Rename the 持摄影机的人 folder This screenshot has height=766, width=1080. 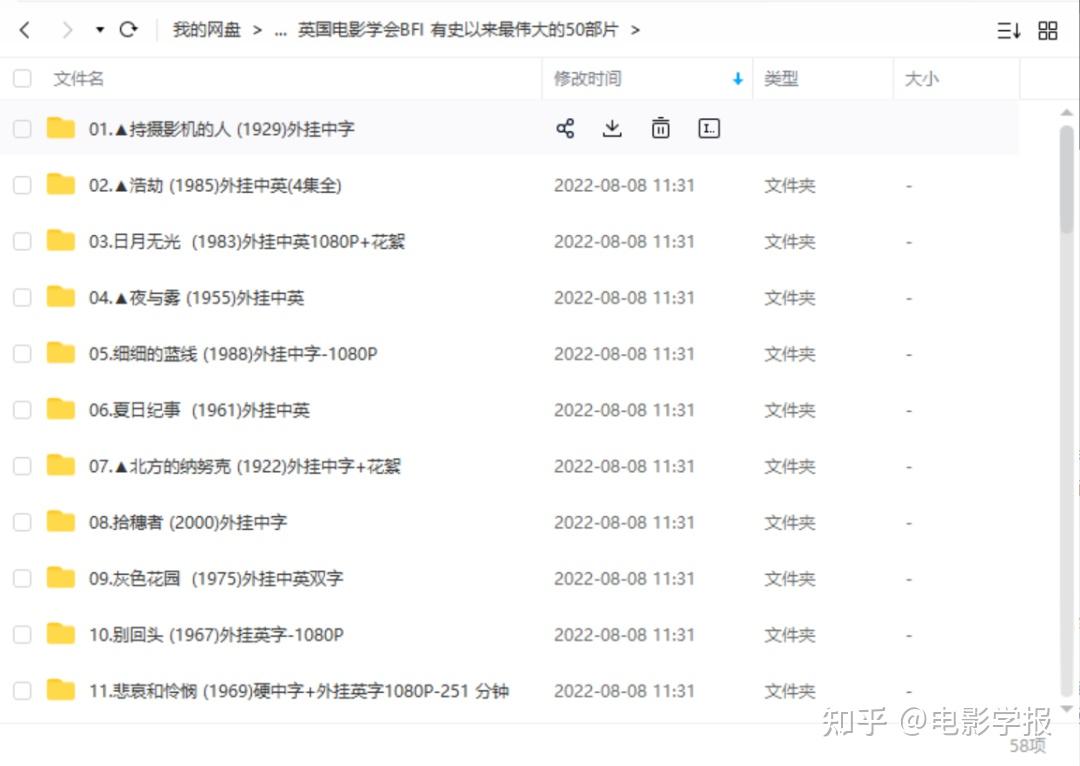(709, 129)
